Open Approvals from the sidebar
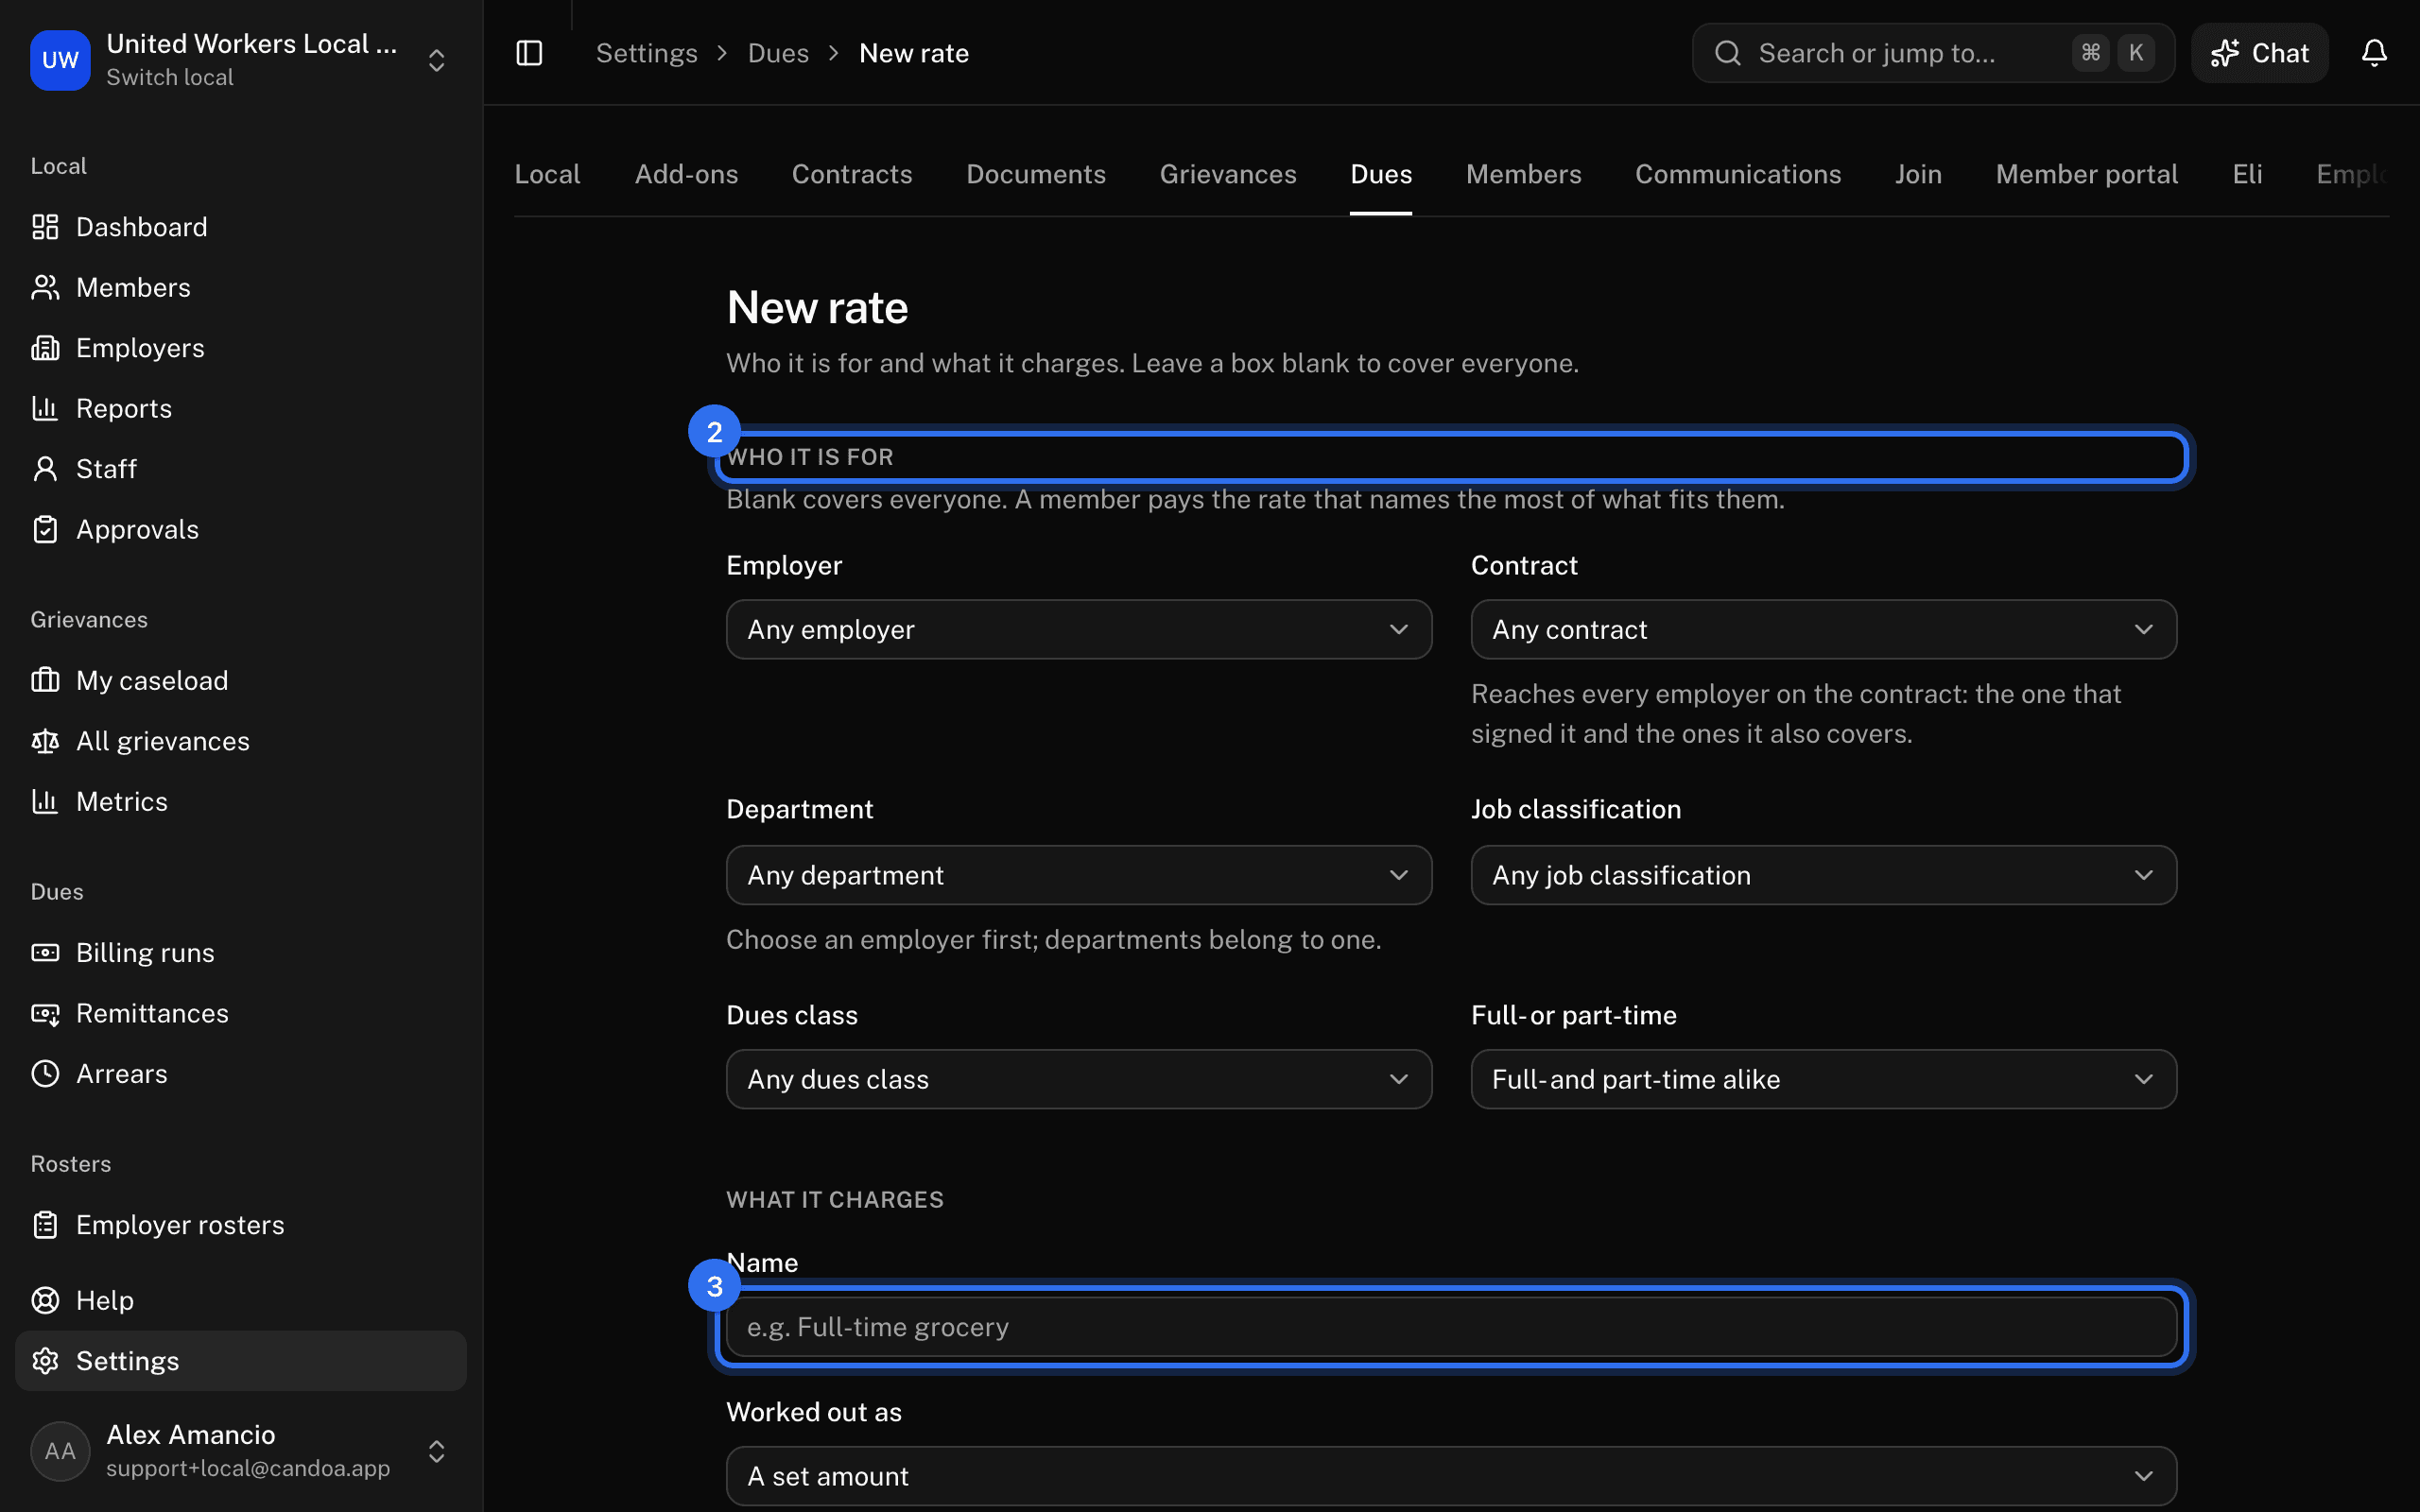This screenshot has height=1512, width=2420. click(x=241, y=529)
